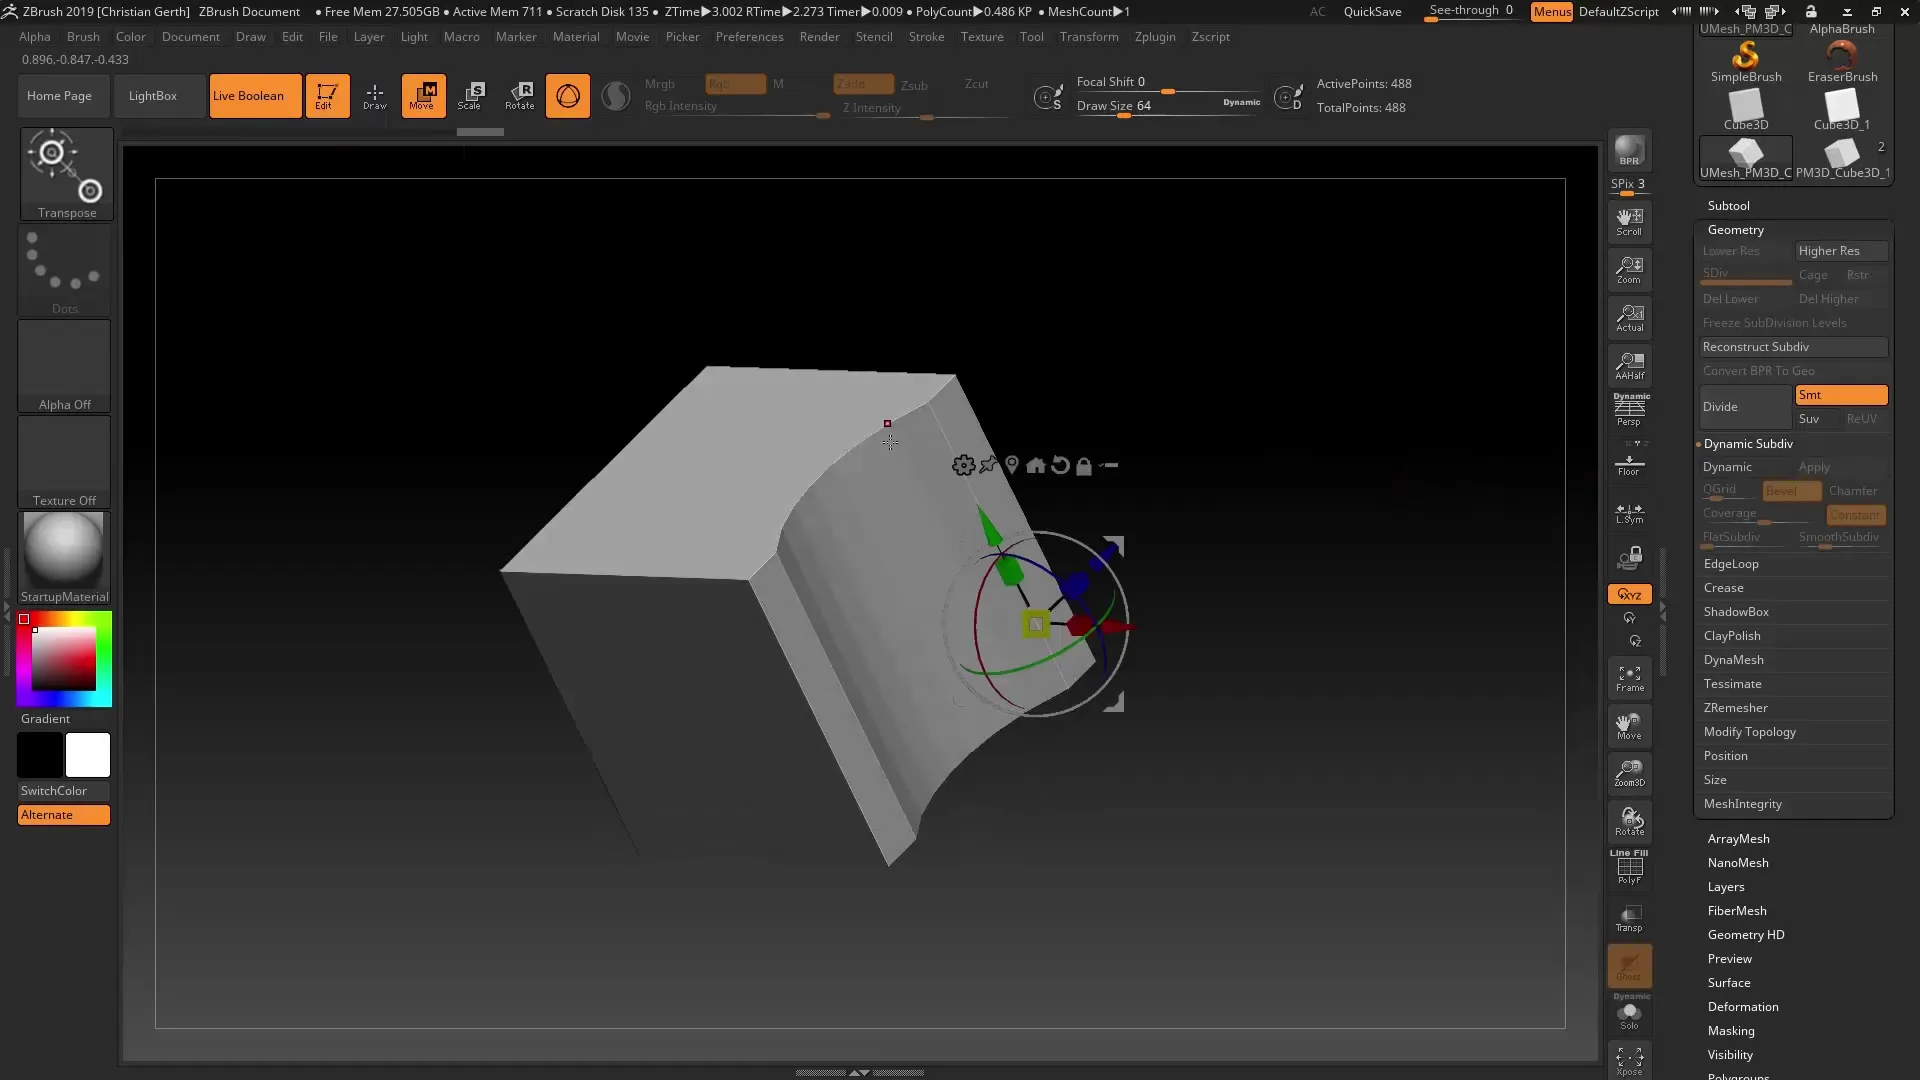This screenshot has height=1080, width=1920.
Task: Open the Dots stroke selector
Action: [65, 270]
